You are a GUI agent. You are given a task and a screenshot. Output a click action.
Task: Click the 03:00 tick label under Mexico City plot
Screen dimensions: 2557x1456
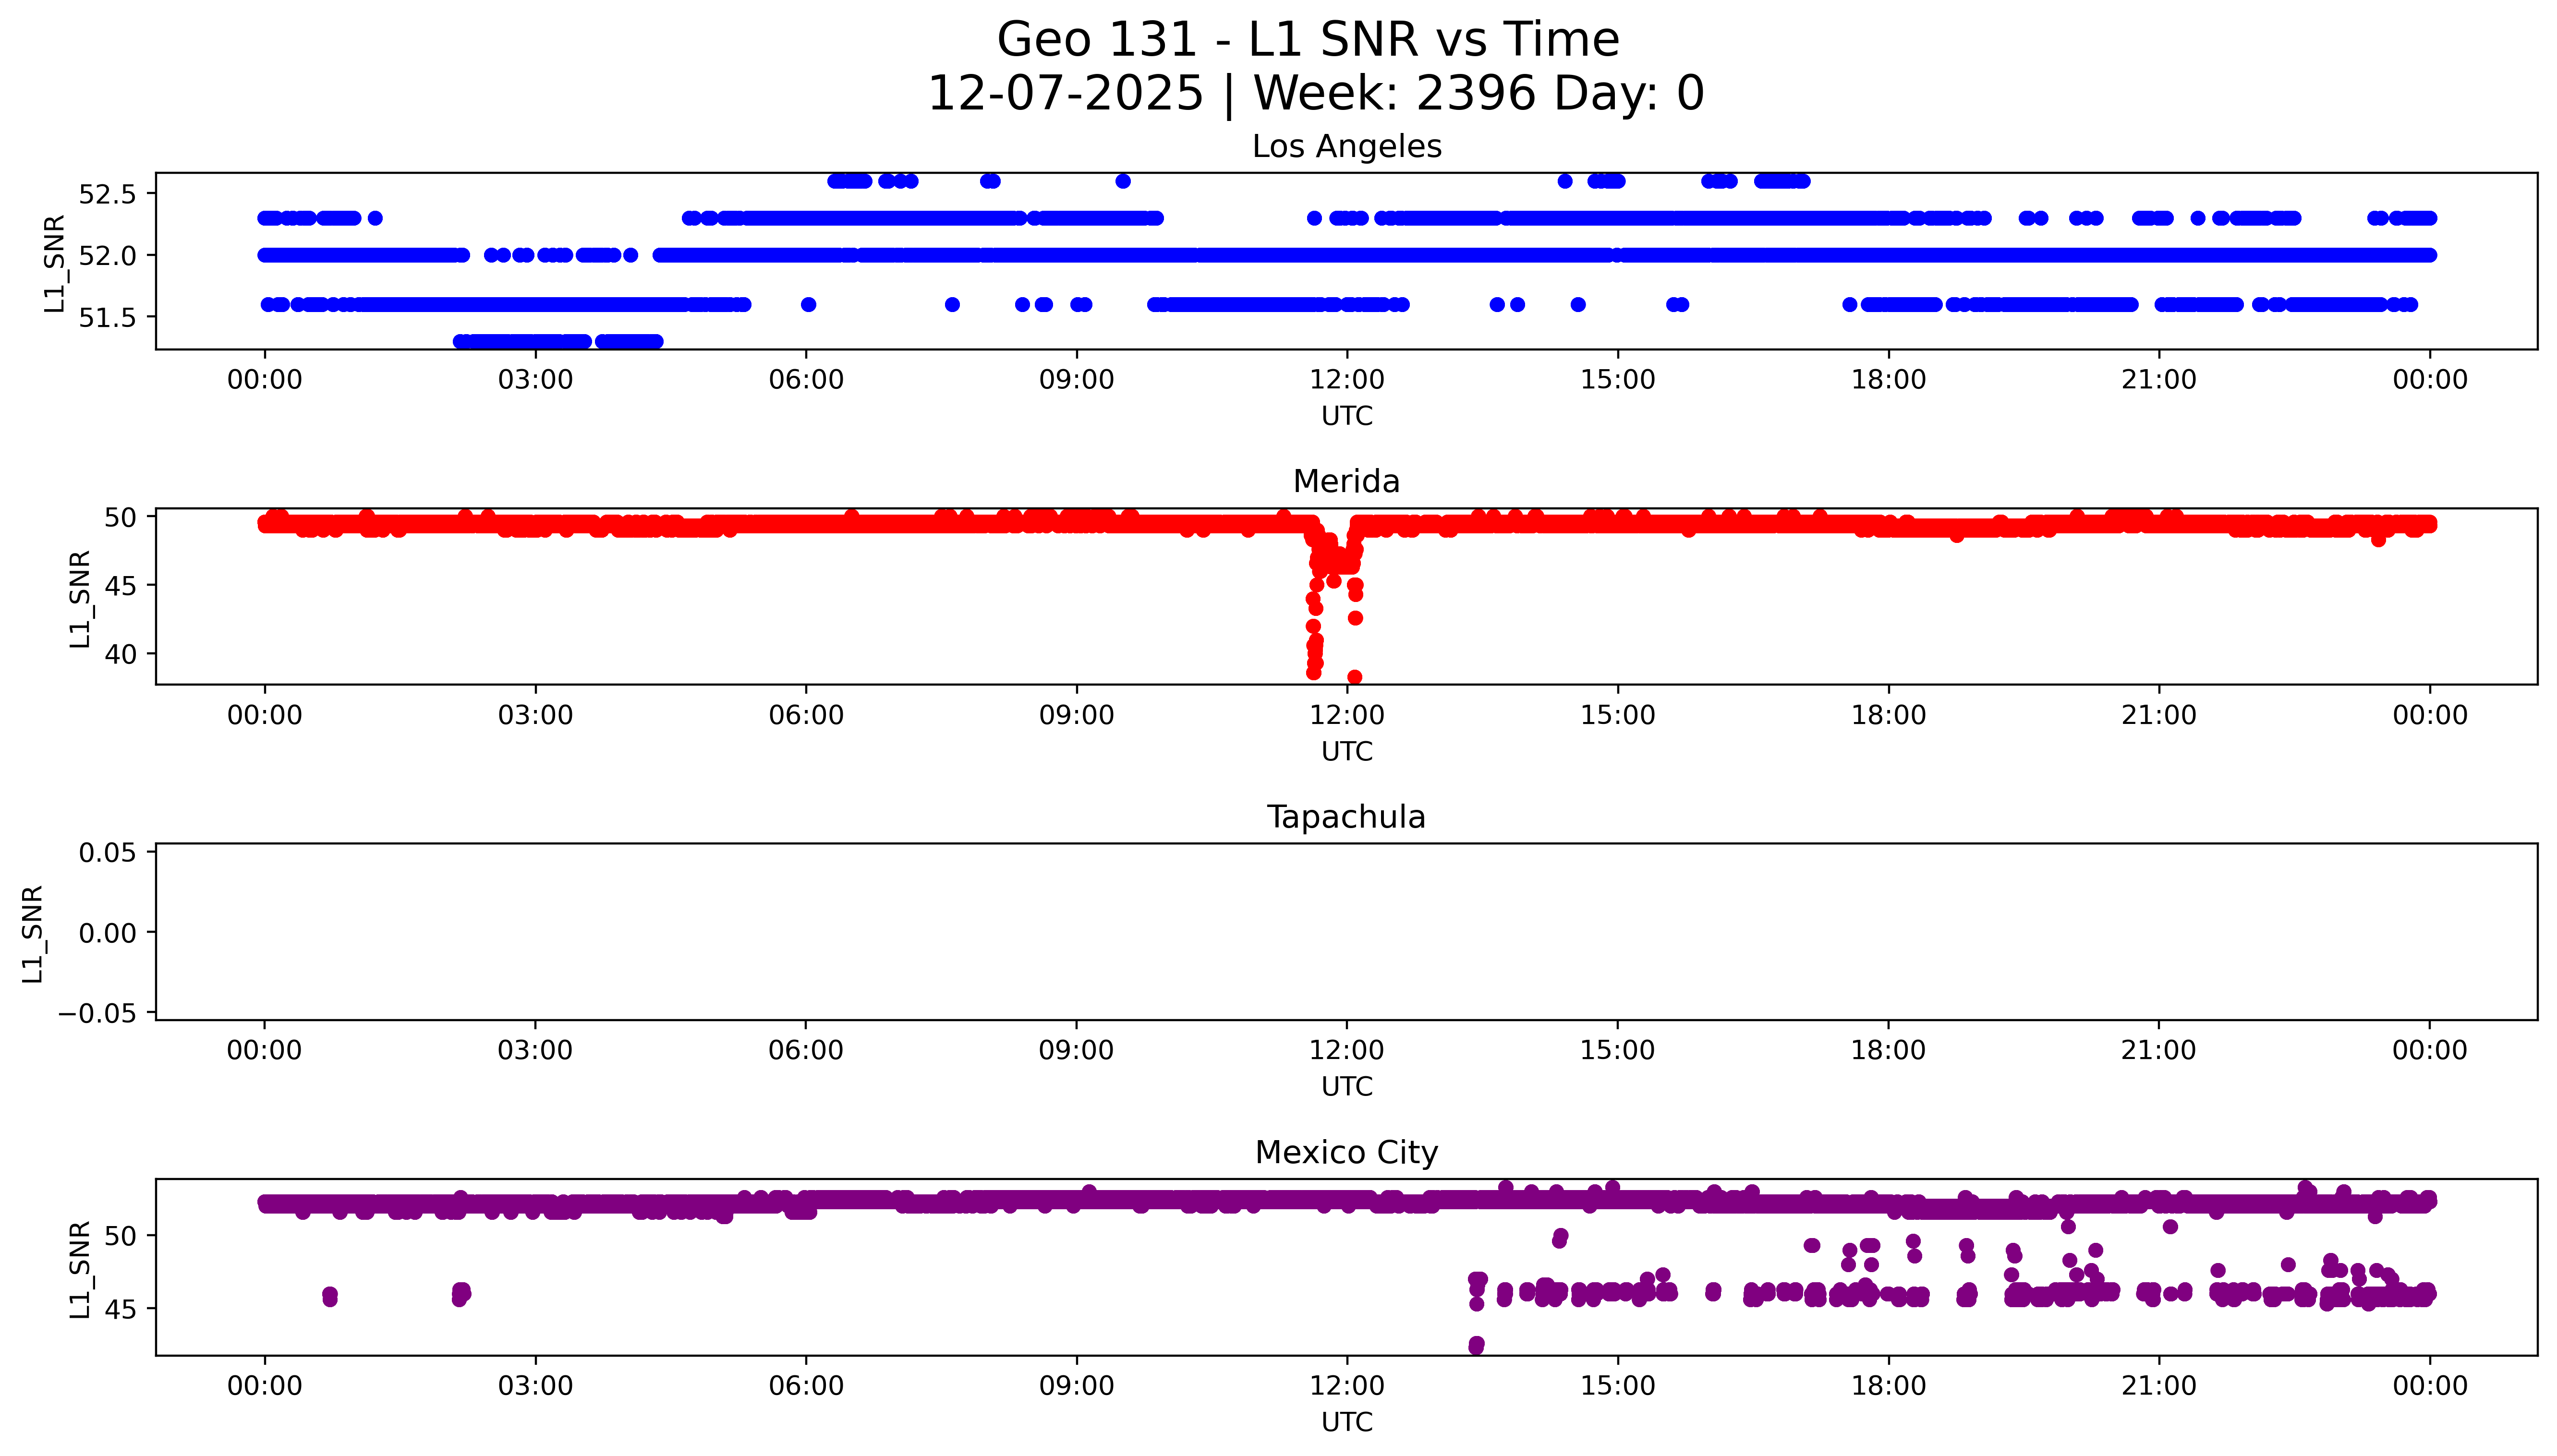535,1386
